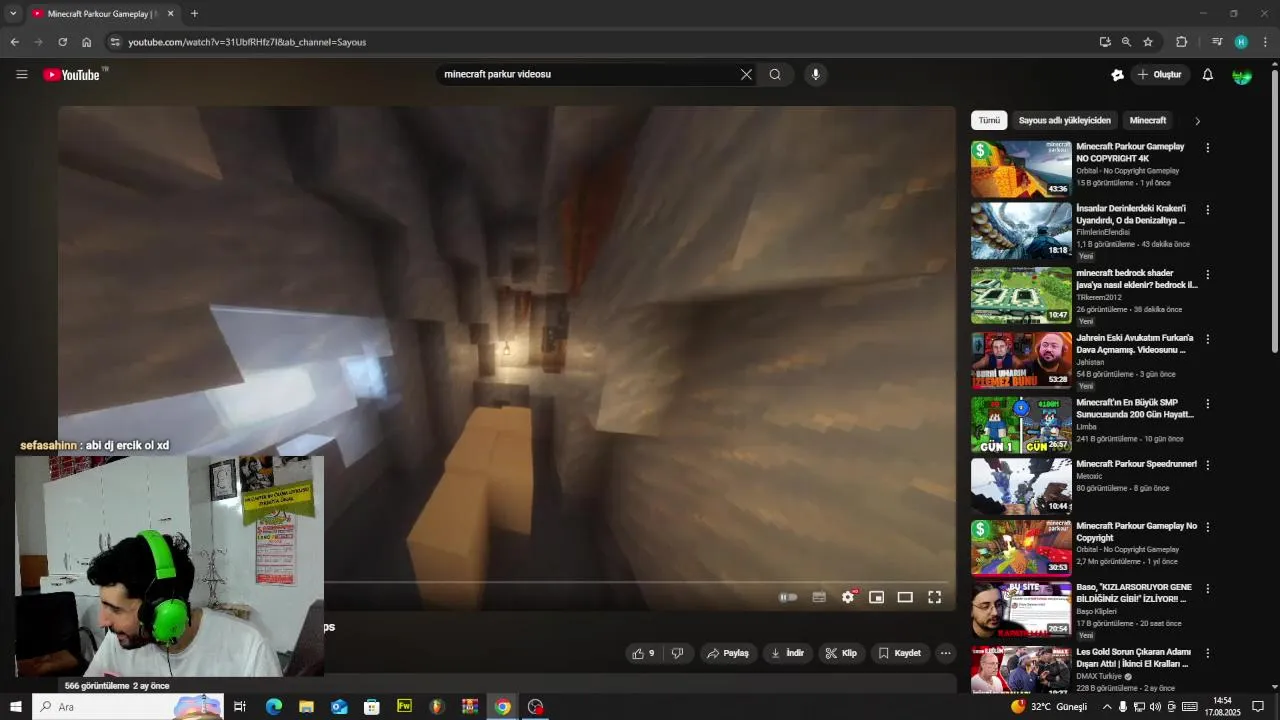The width and height of the screenshot is (1280, 720).
Task: Click the İndir download button
Action: (x=787, y=653)
